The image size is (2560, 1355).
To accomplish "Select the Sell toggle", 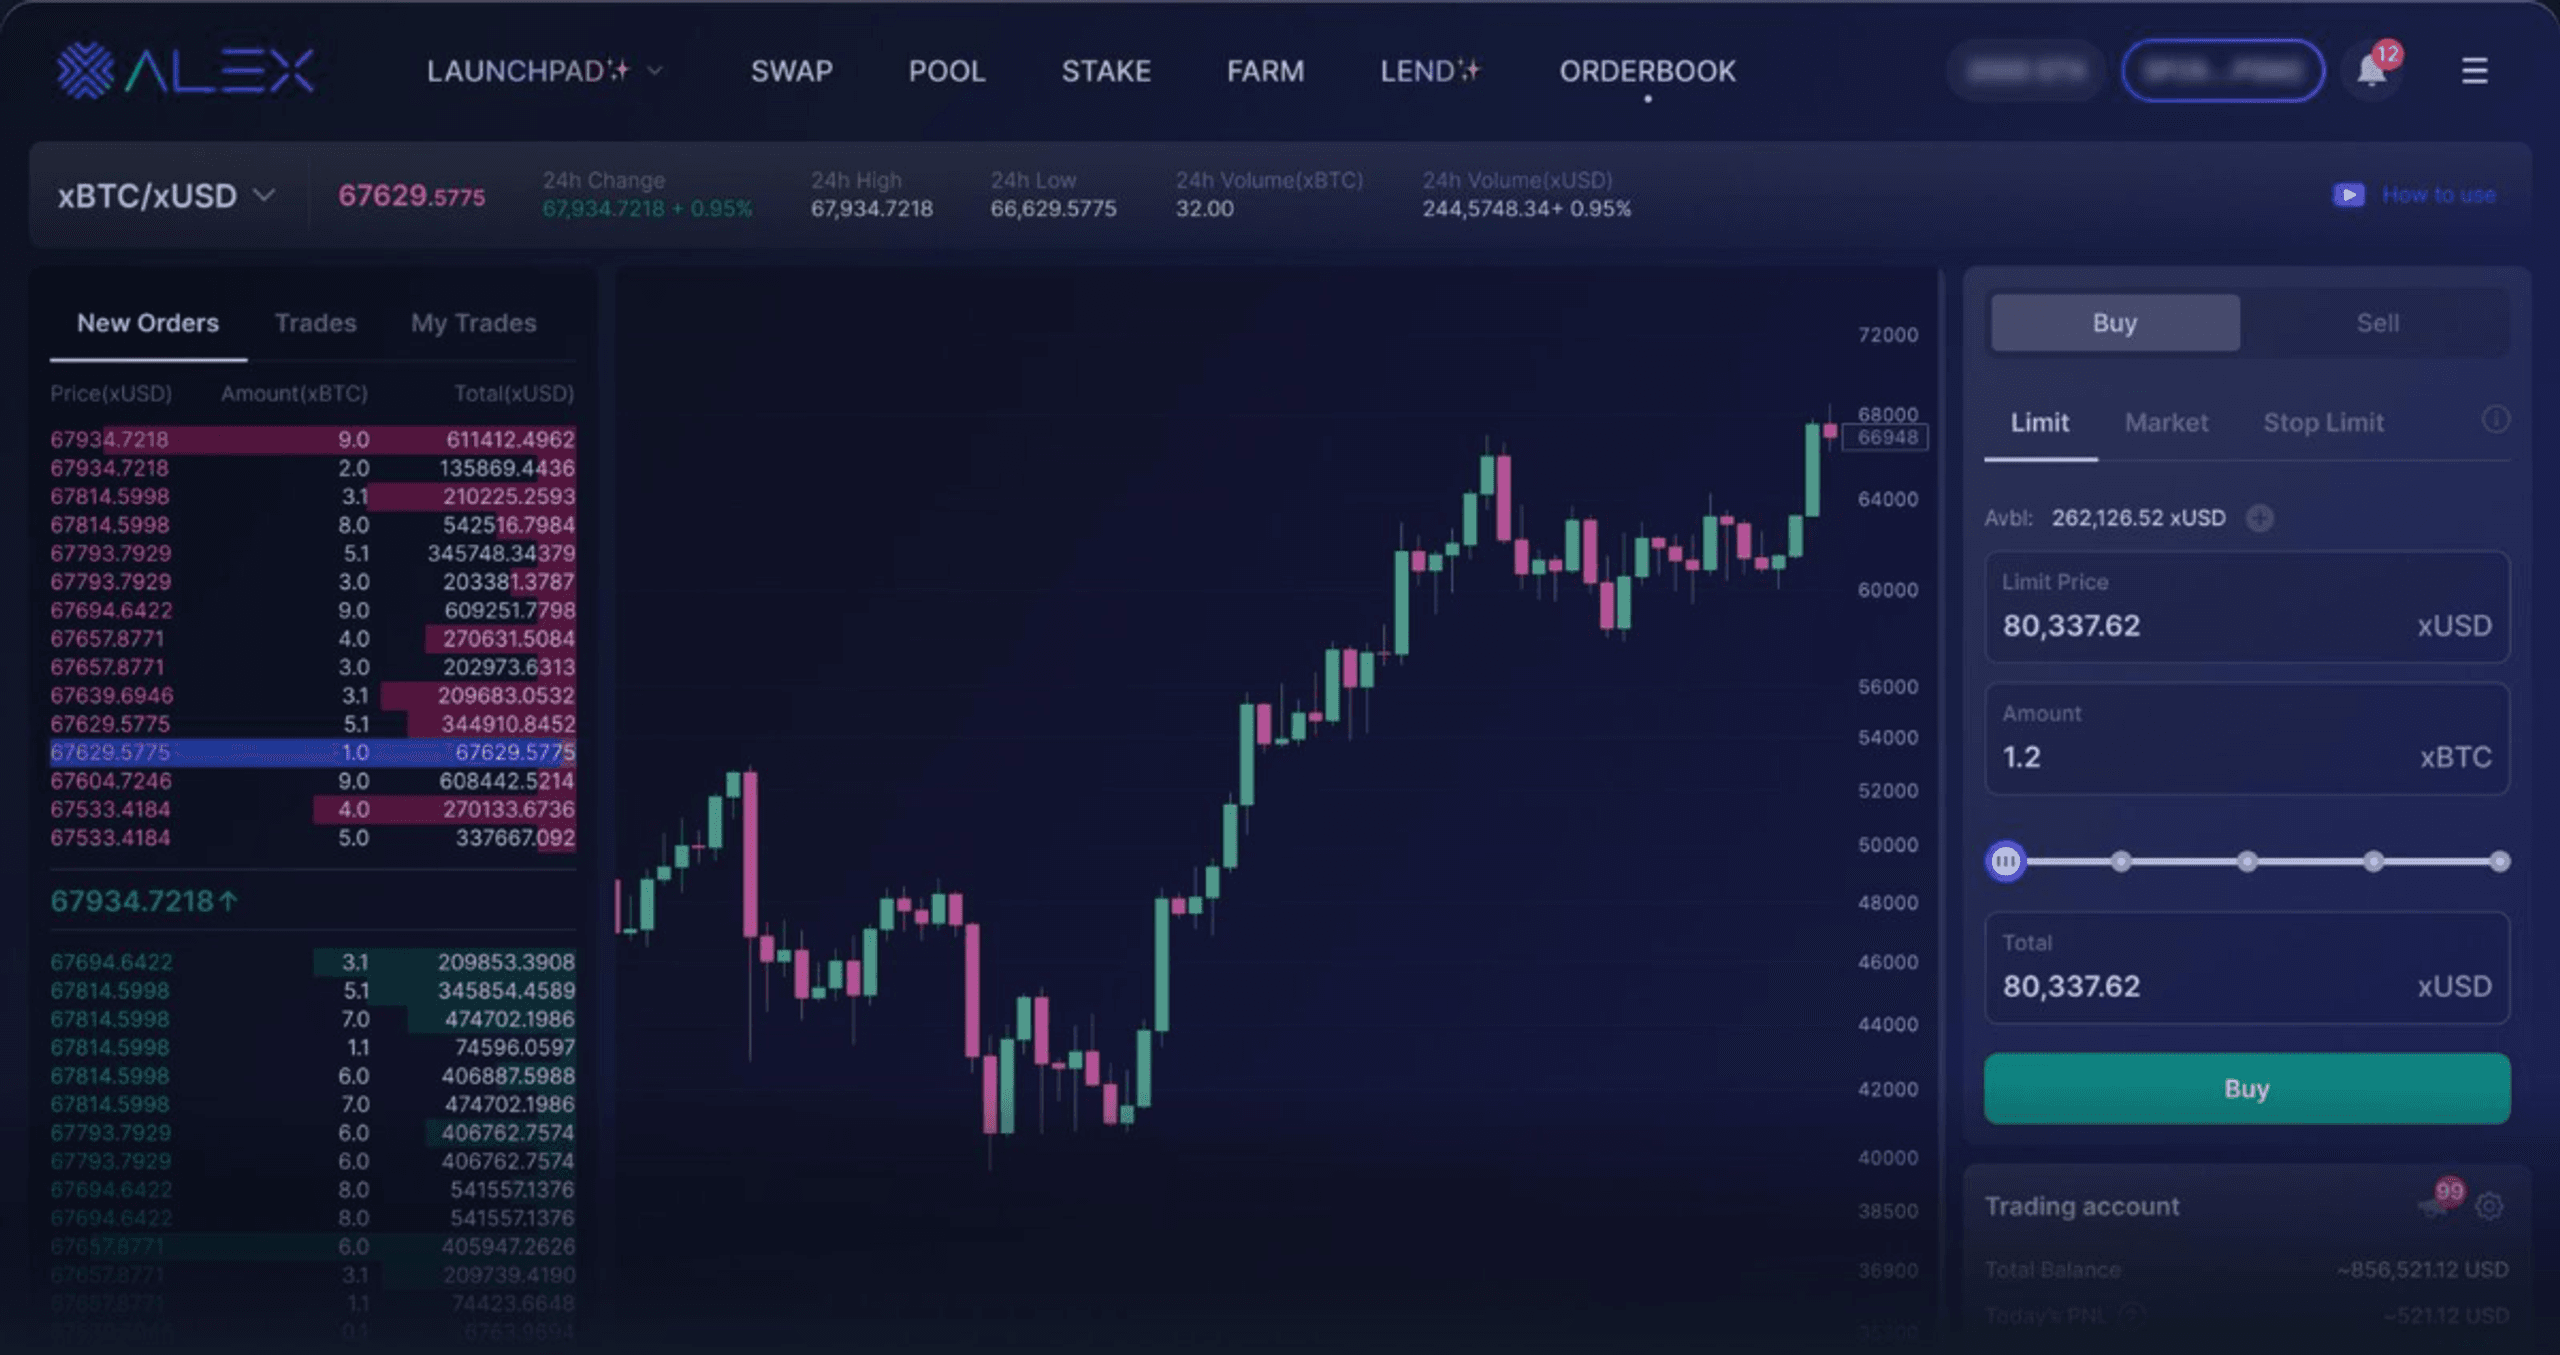I will click(x=2377, y=323).
